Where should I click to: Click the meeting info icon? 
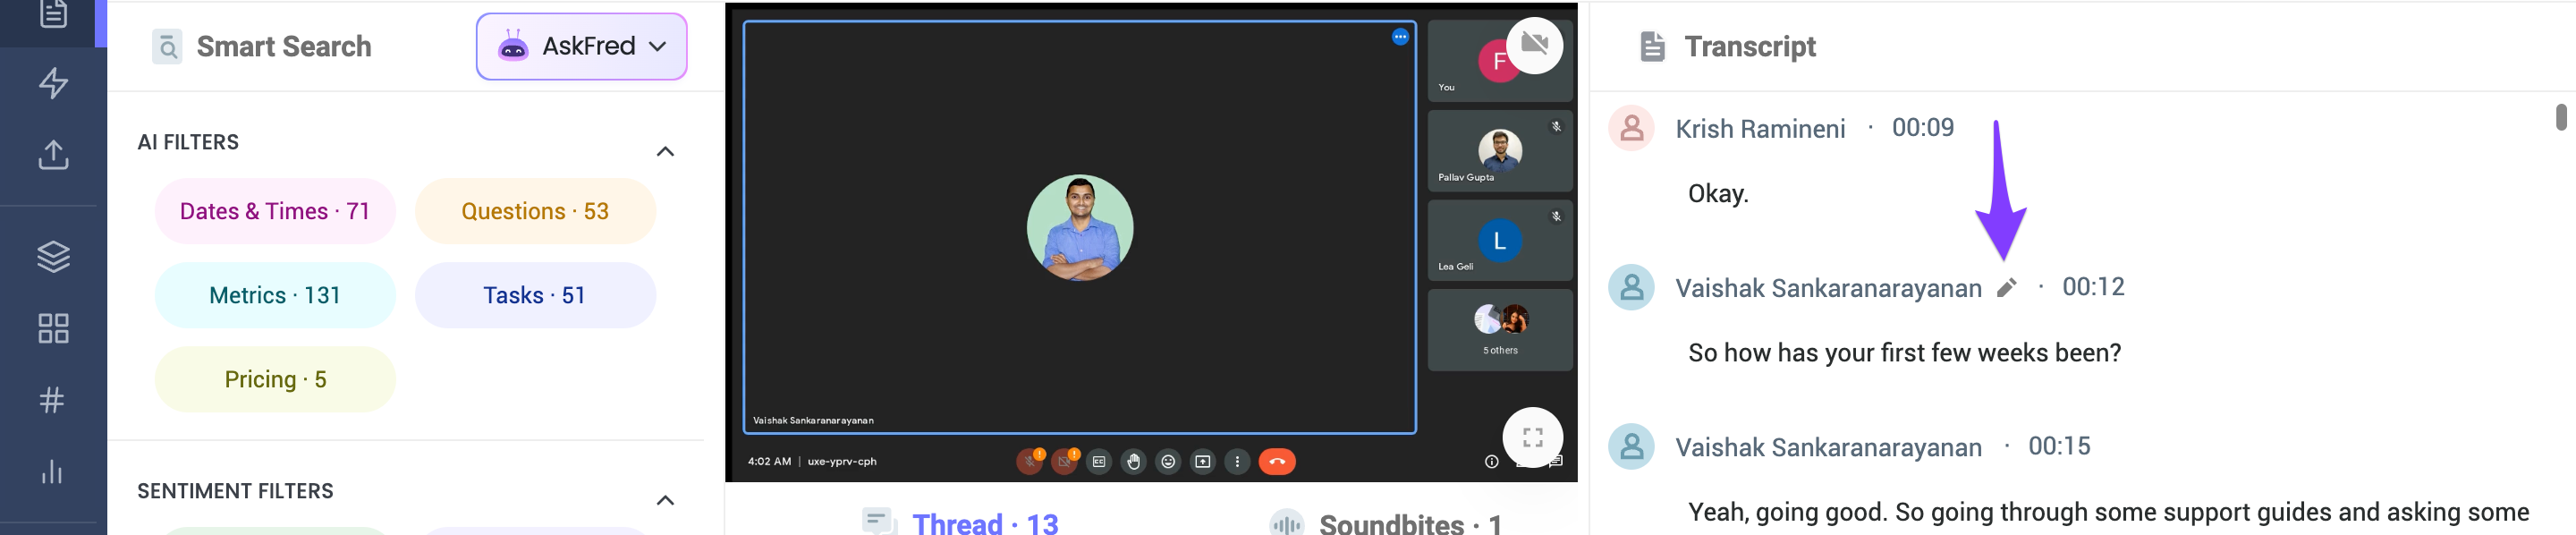click(x=1491, y=461)
